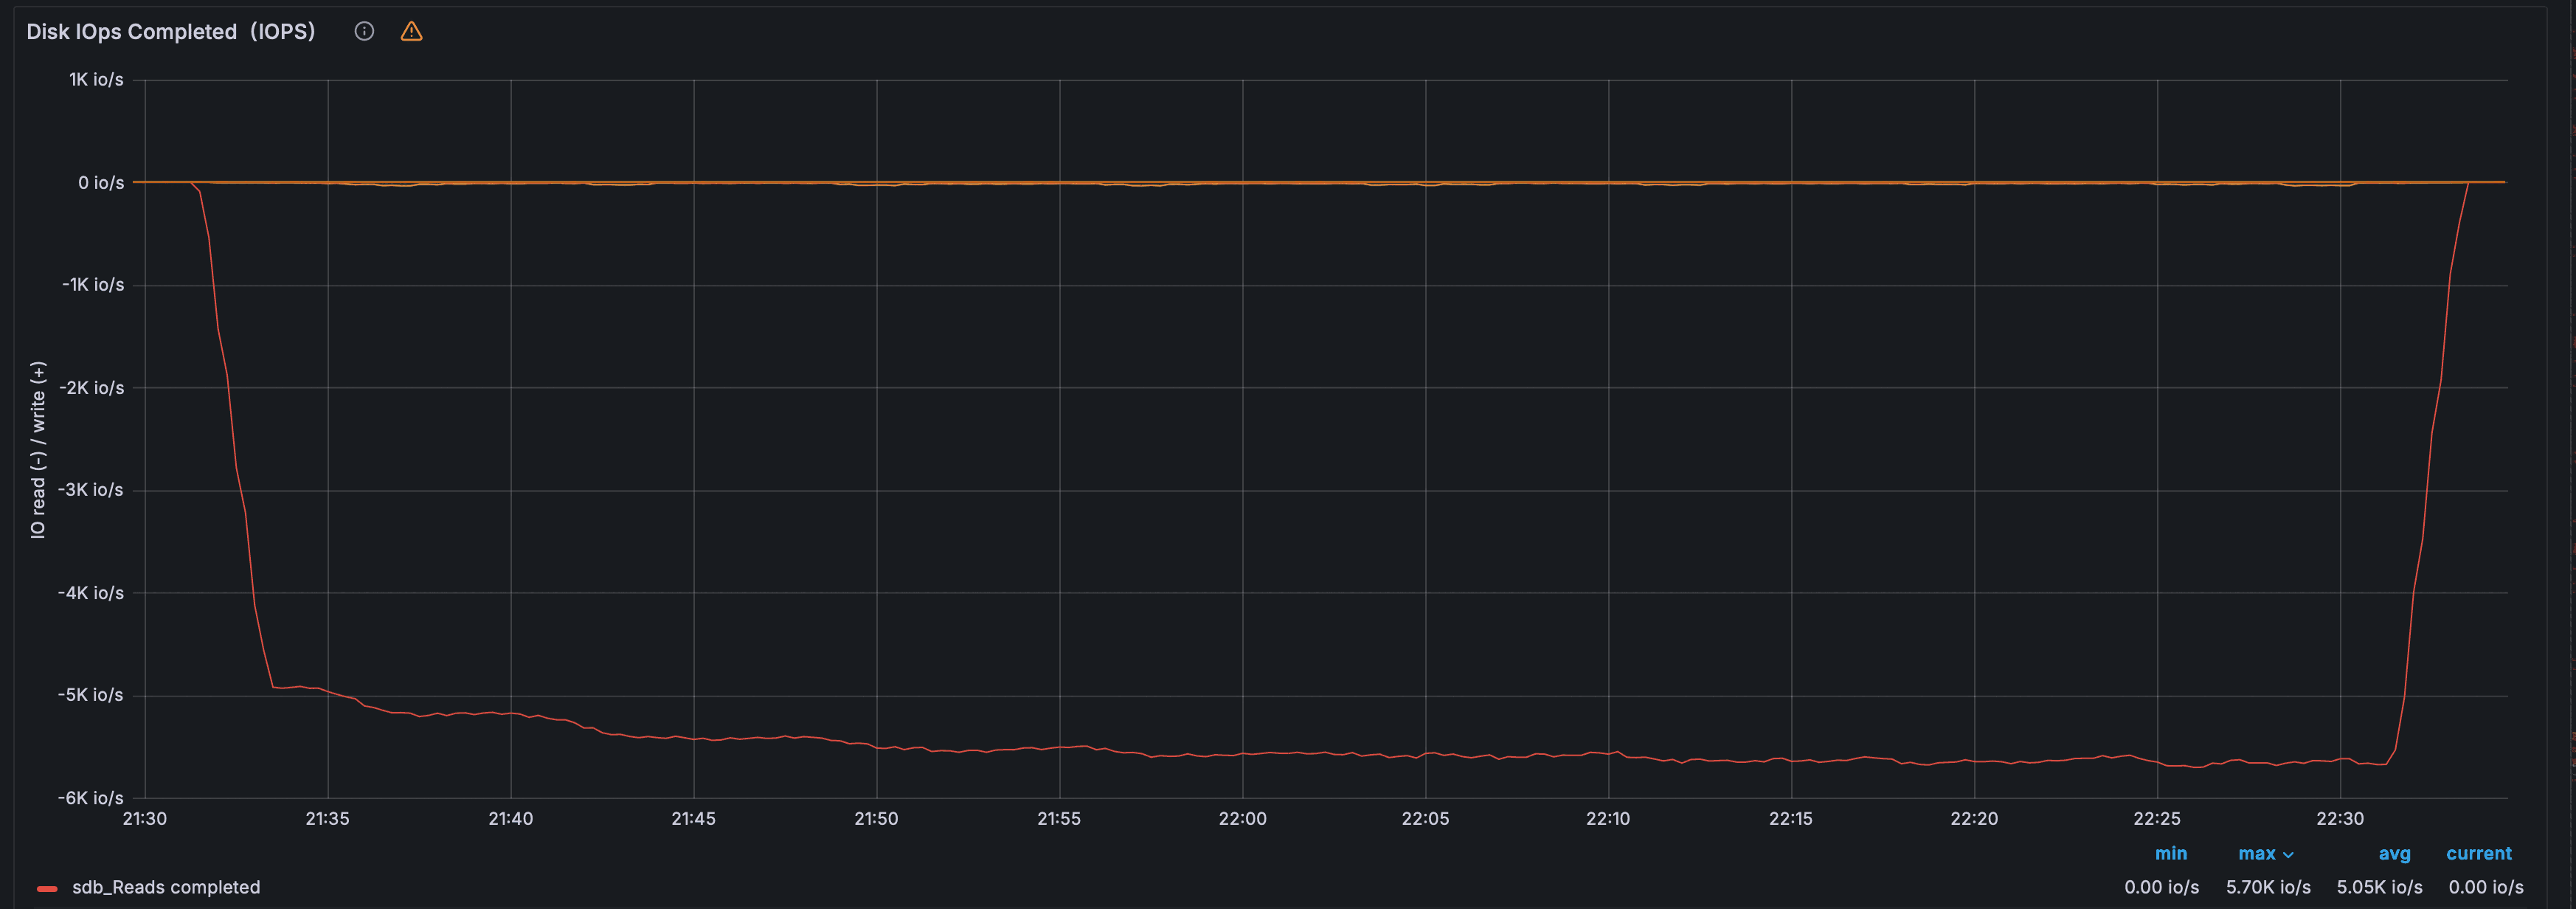Sort legend by avg column
This screenshot has height=909, width=2576.
[x=2394, y=853]
